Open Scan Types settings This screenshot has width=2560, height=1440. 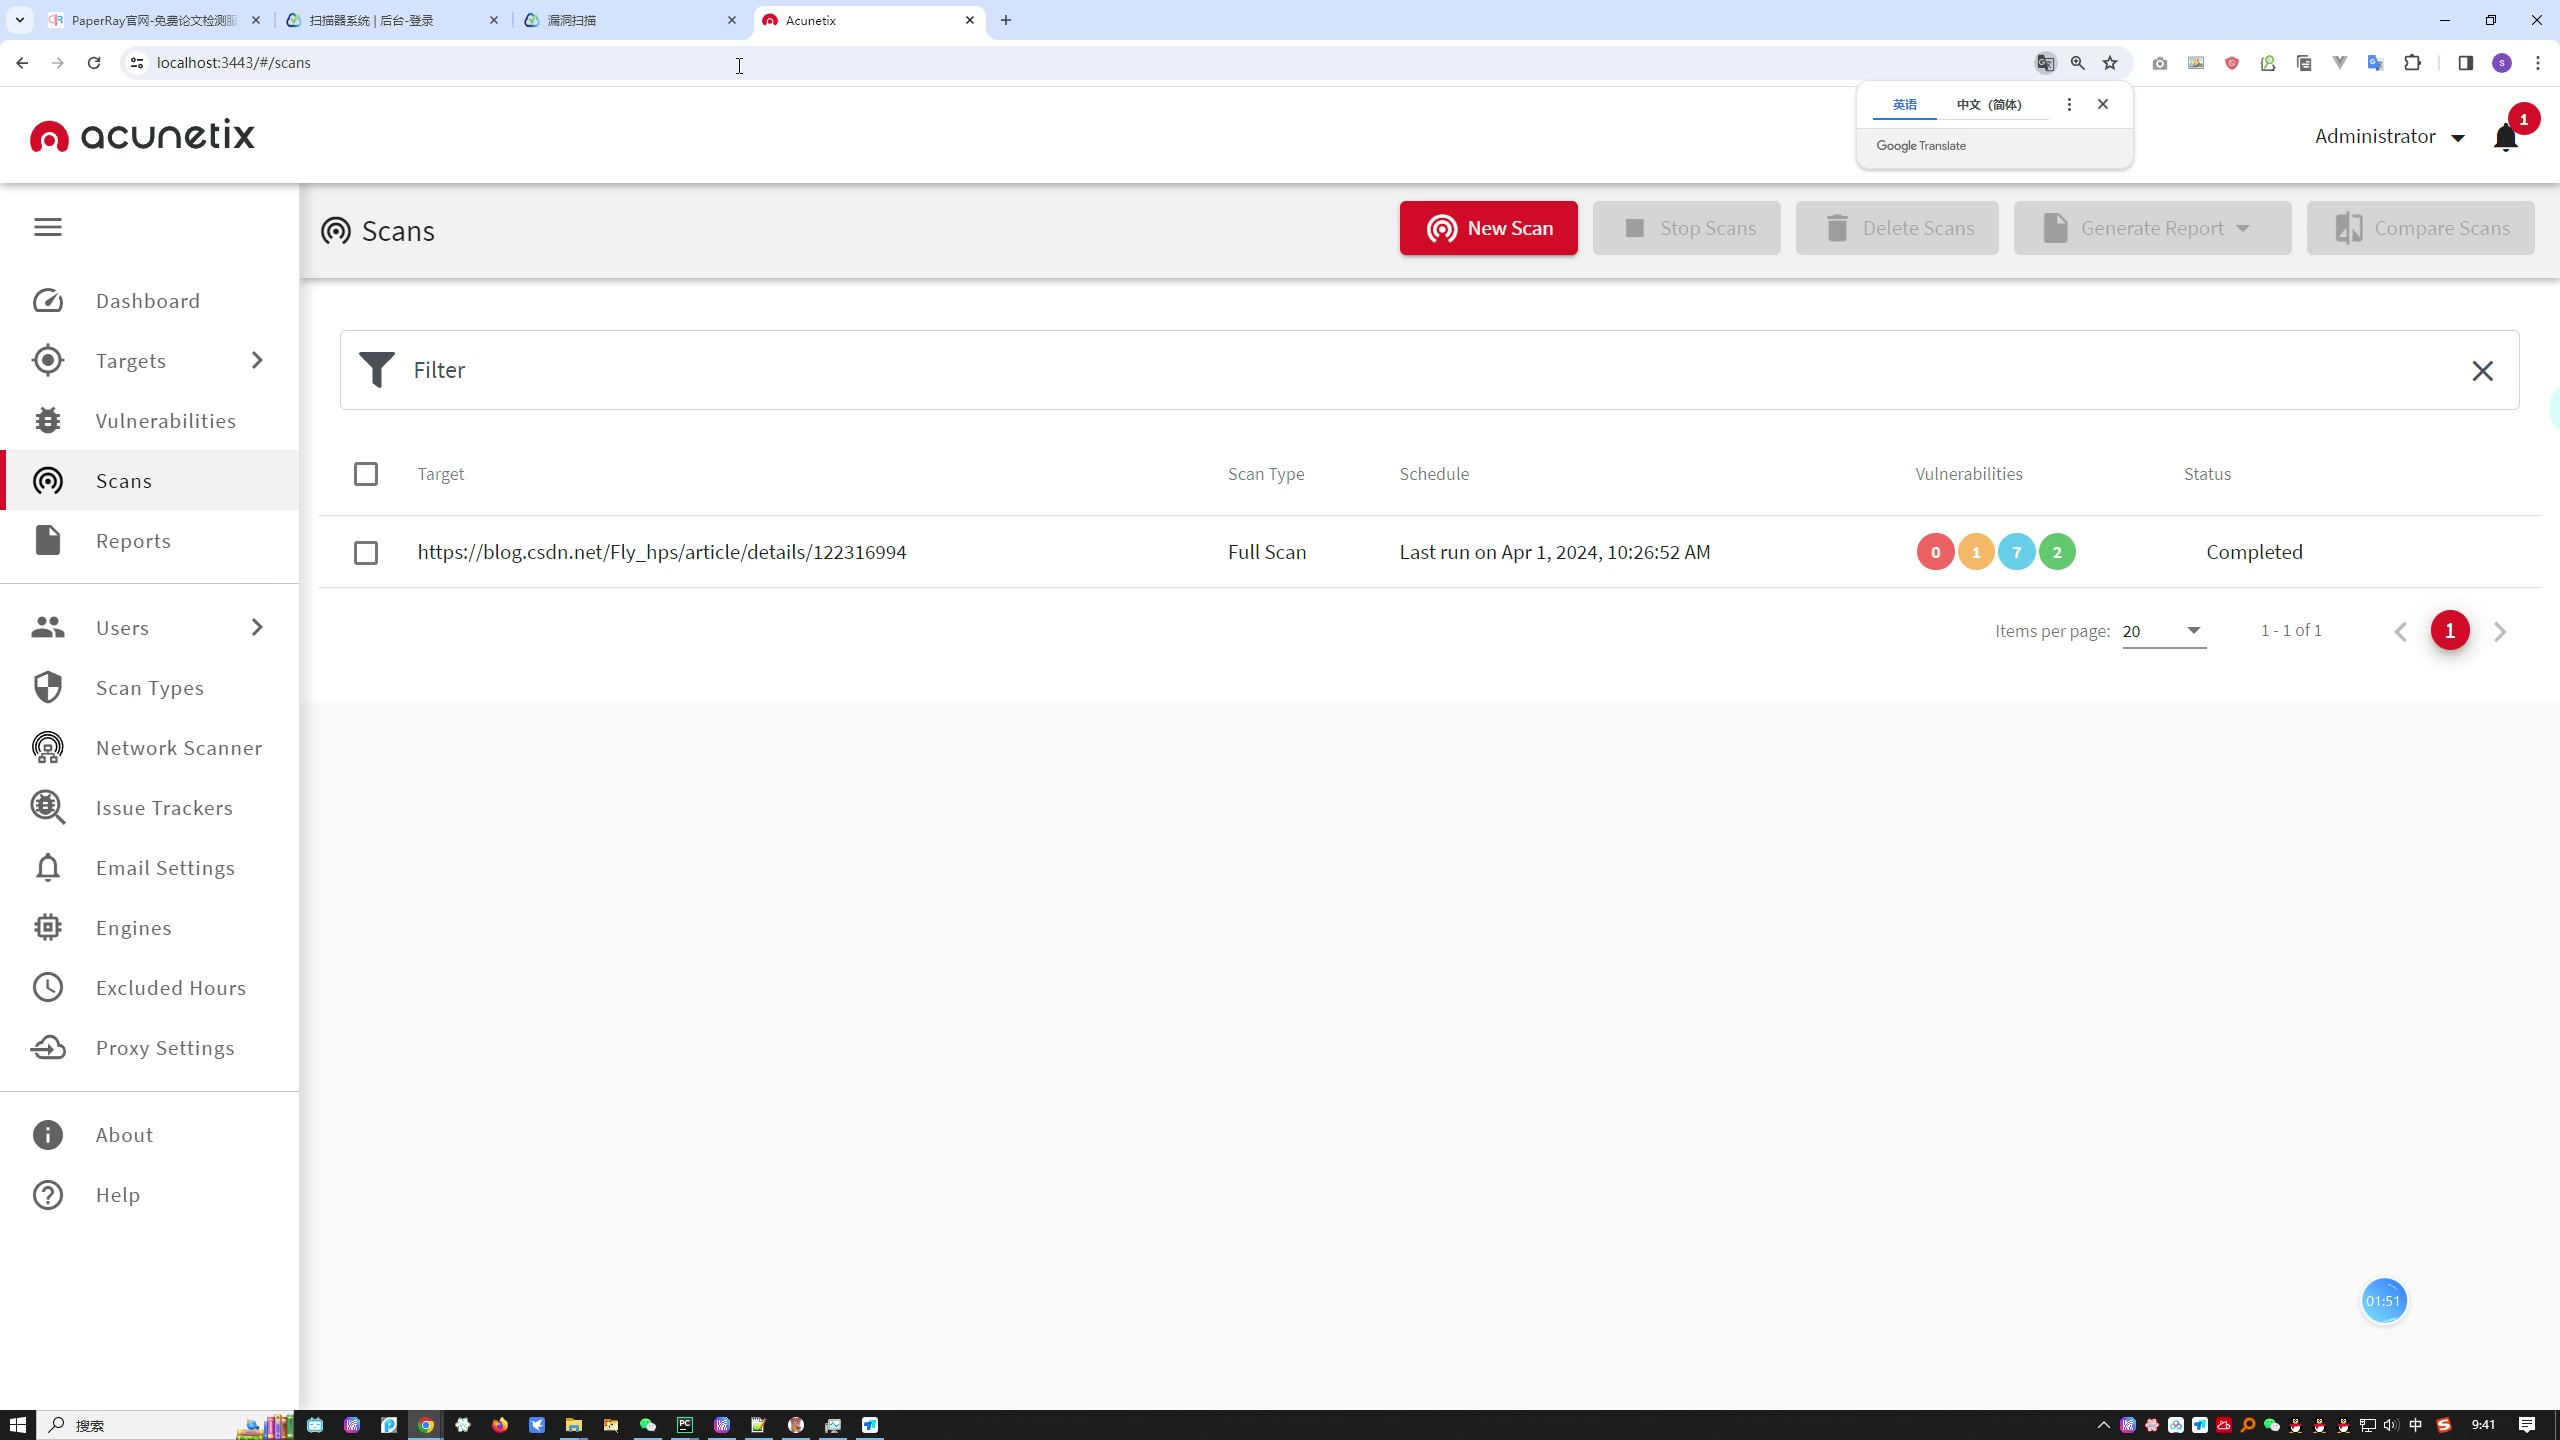tap(150, 688)
